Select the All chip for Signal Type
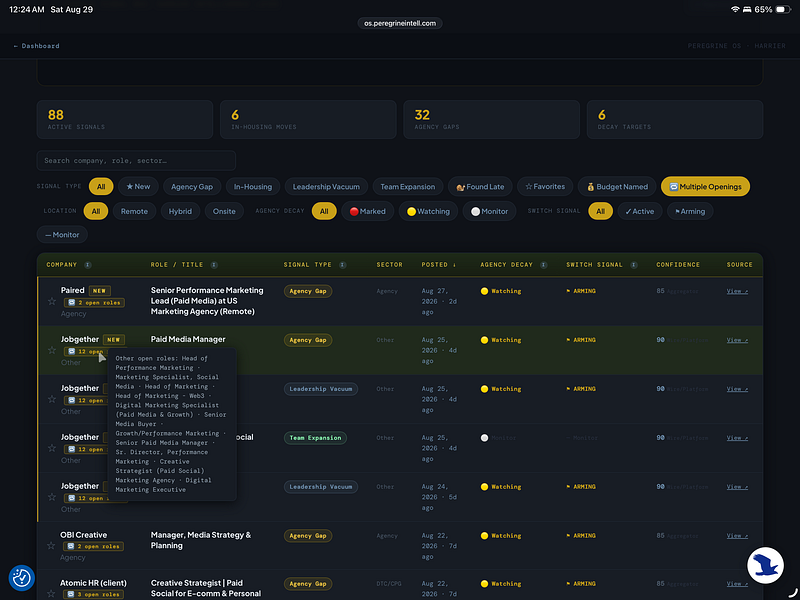The width and height of the screenshot is (800, 600). [101, 187]
